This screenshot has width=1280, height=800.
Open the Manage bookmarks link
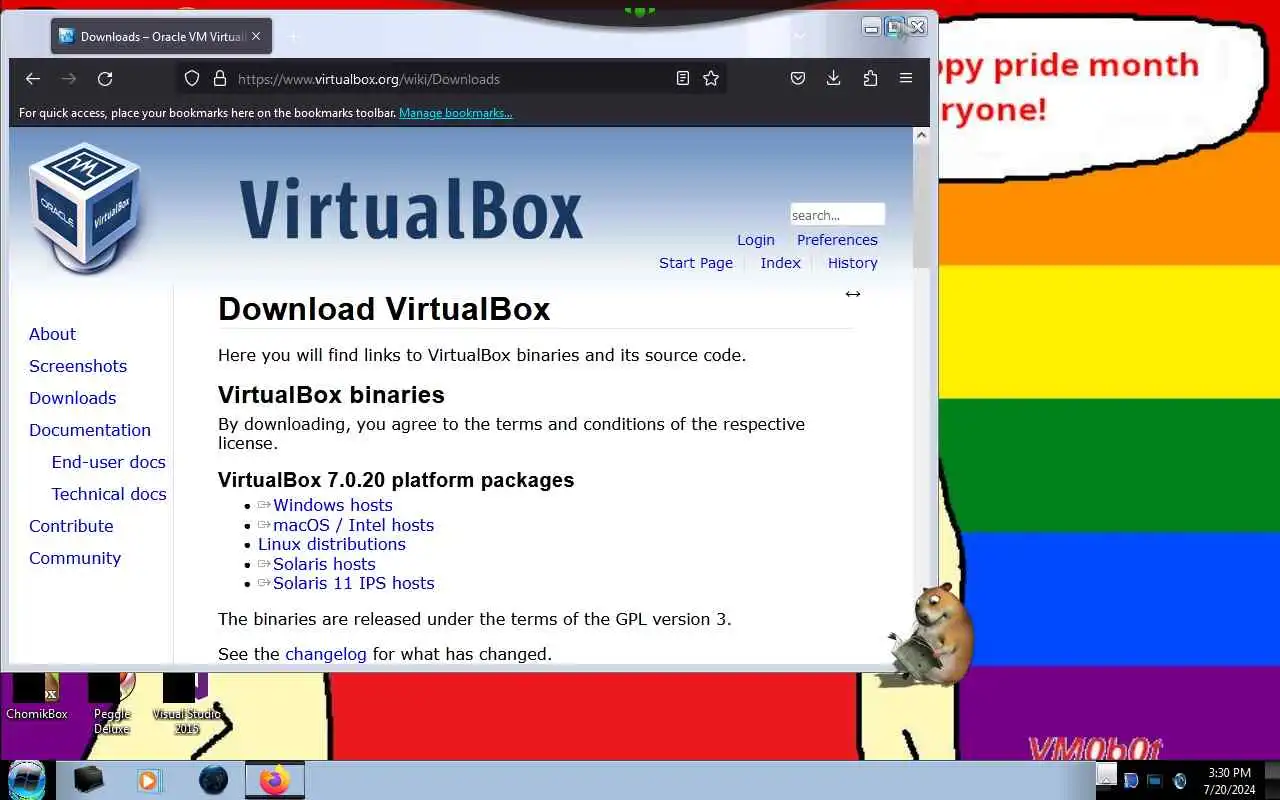coord(455,113)
